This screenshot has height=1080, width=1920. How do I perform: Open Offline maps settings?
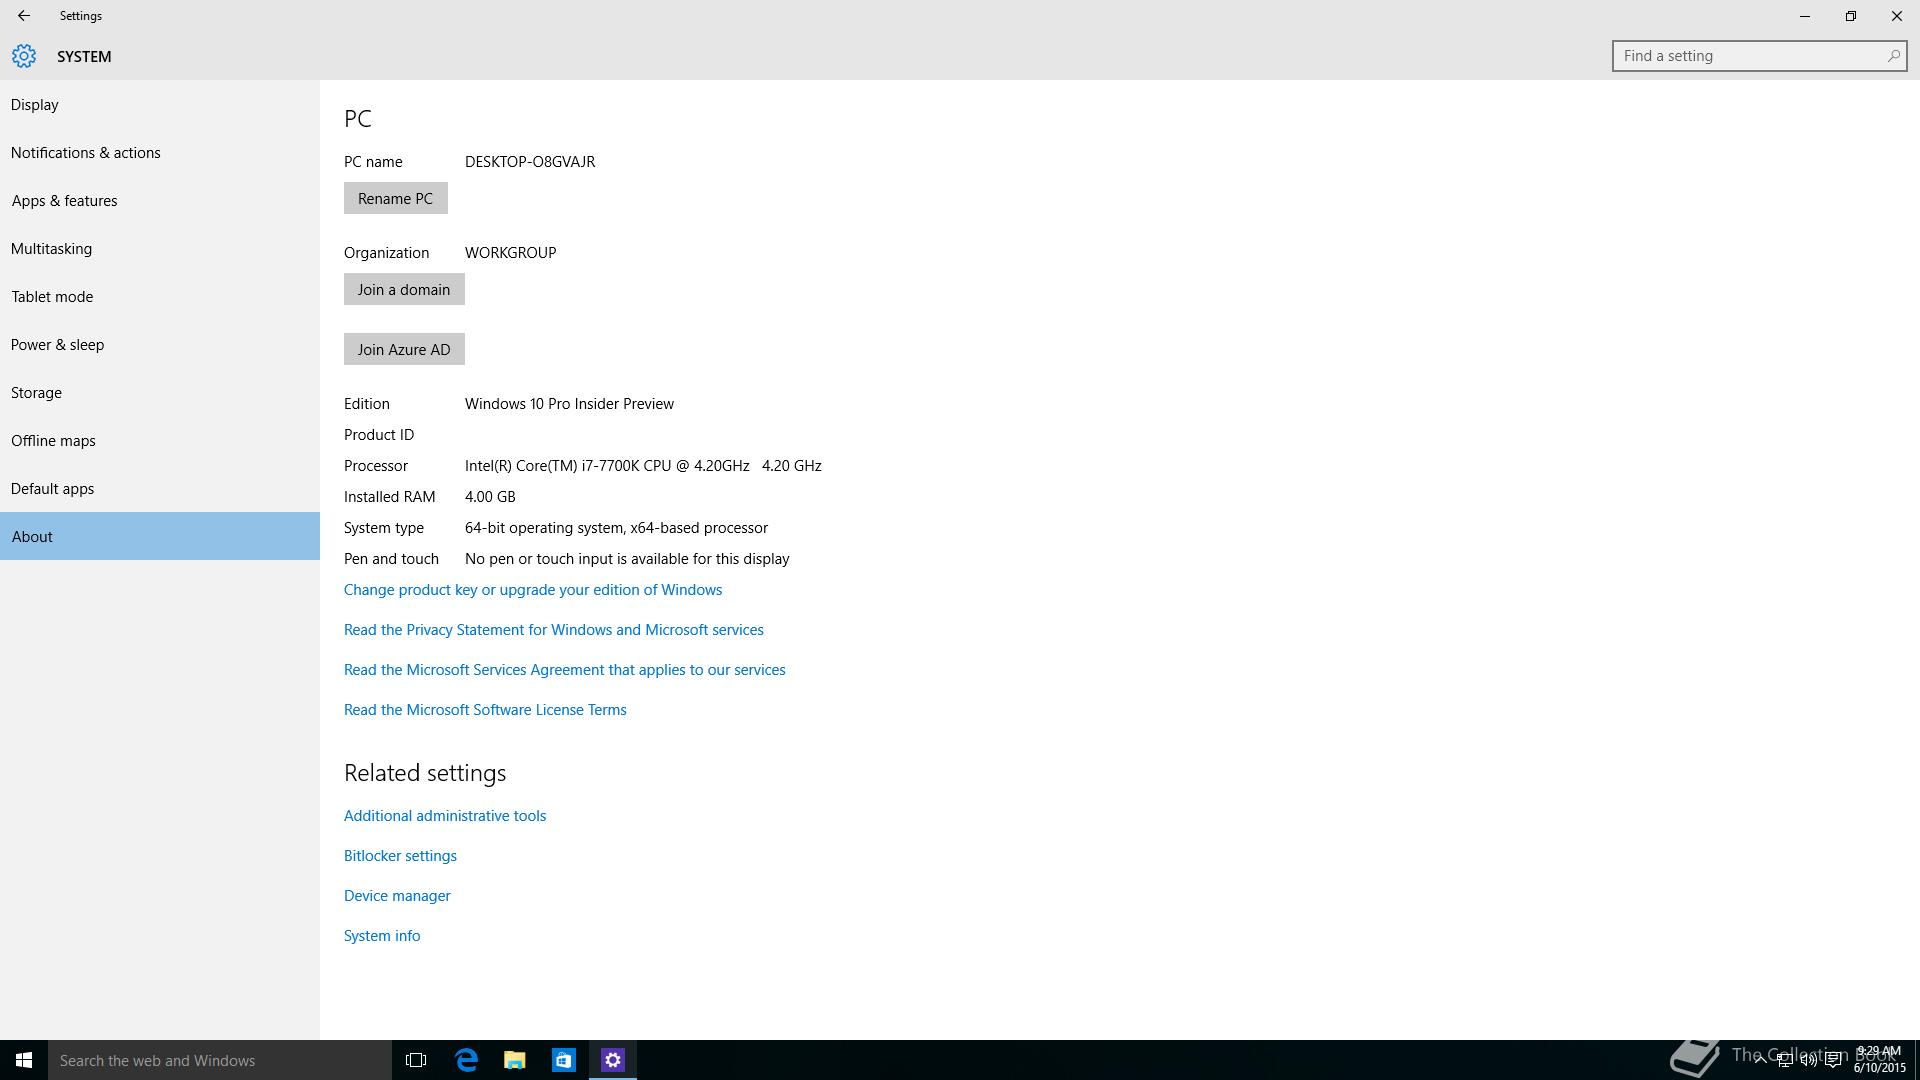(x=160, y=441)
